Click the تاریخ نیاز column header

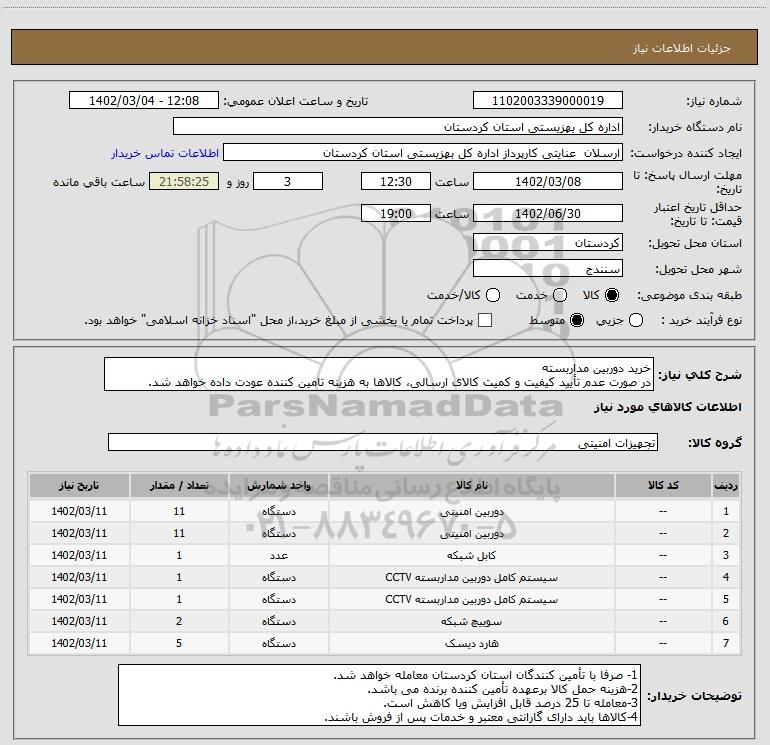click(79, 485)
